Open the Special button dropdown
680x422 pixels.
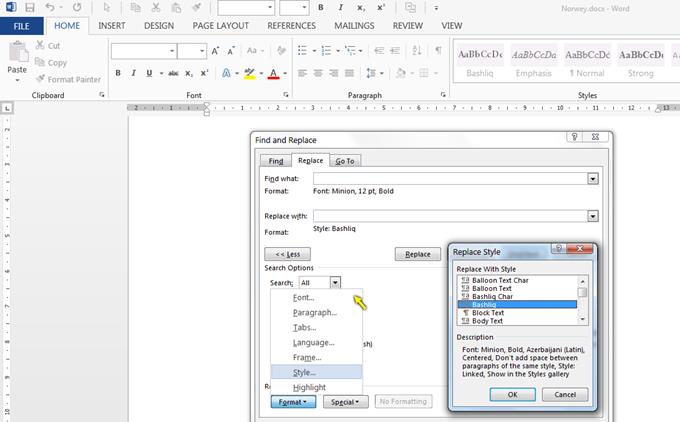[x=346, y=401]
